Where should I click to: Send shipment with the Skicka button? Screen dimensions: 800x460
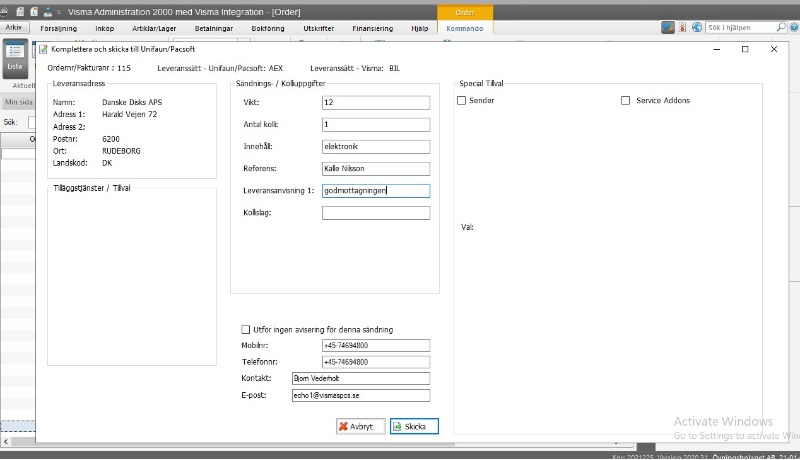click(414, 426)
